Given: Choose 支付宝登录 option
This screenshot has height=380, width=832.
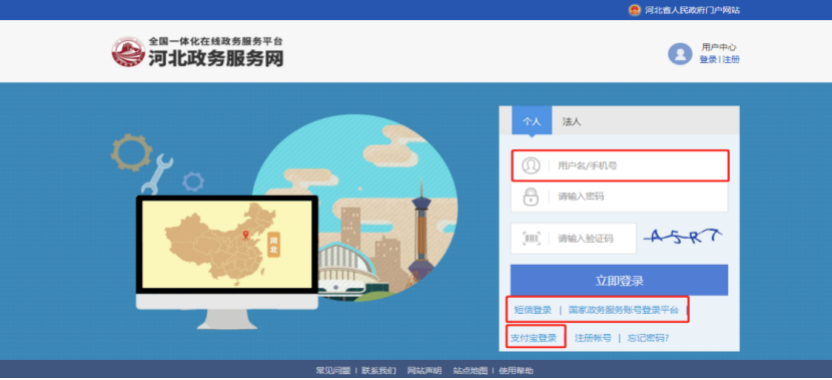Looking at the screenshot, I should pyautogui.click(x=534, y=338).
